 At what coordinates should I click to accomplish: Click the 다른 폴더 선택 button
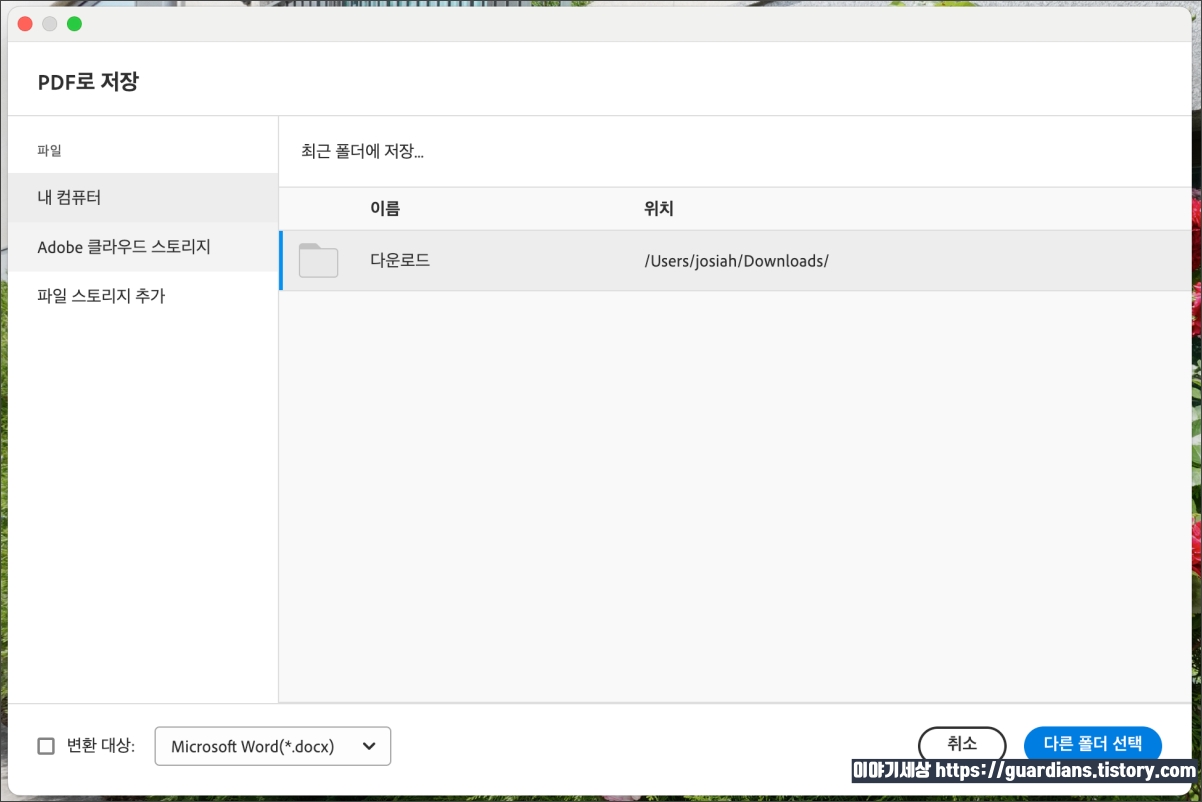pos(1093,744)
